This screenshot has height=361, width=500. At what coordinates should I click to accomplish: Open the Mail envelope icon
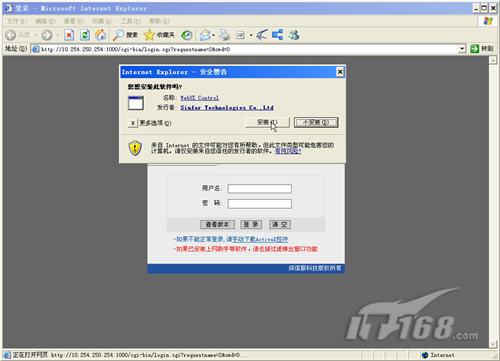(x=205, y=35)
